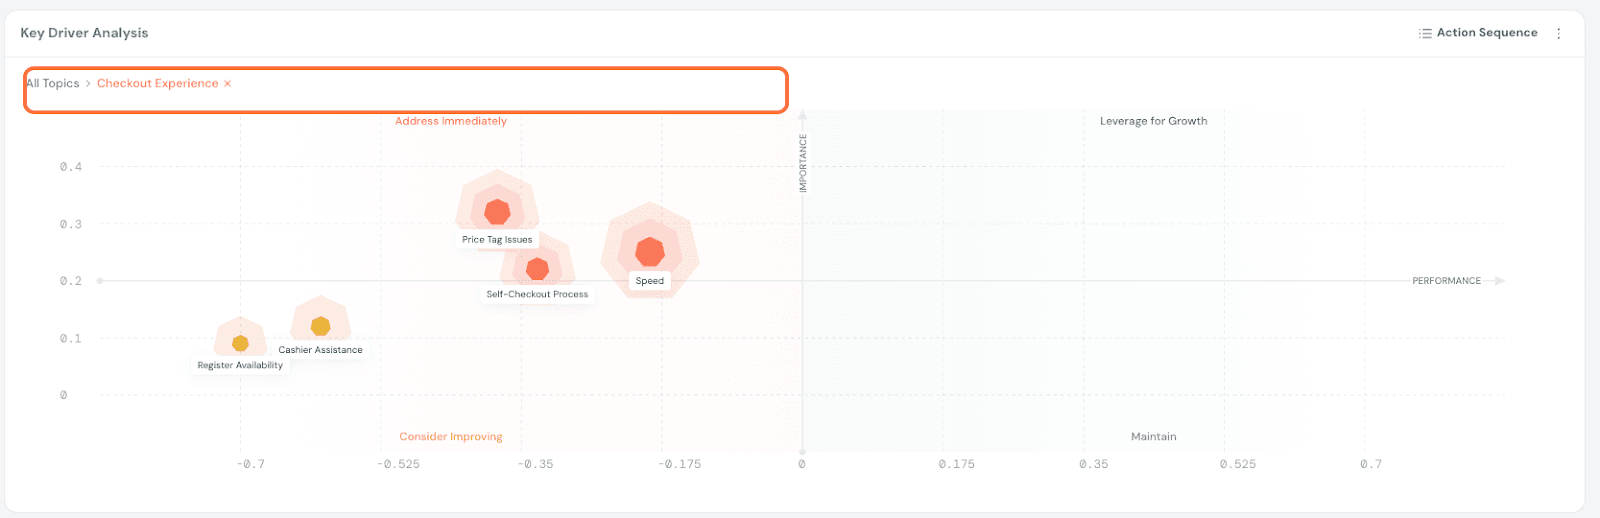Select the Maintain quadrant label
Viewport: 1600px width, 518px height.
coord(1153,437)
